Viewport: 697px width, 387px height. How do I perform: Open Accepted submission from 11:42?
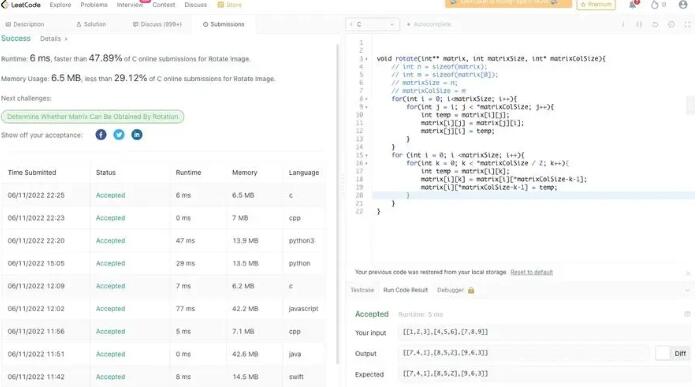110,377
